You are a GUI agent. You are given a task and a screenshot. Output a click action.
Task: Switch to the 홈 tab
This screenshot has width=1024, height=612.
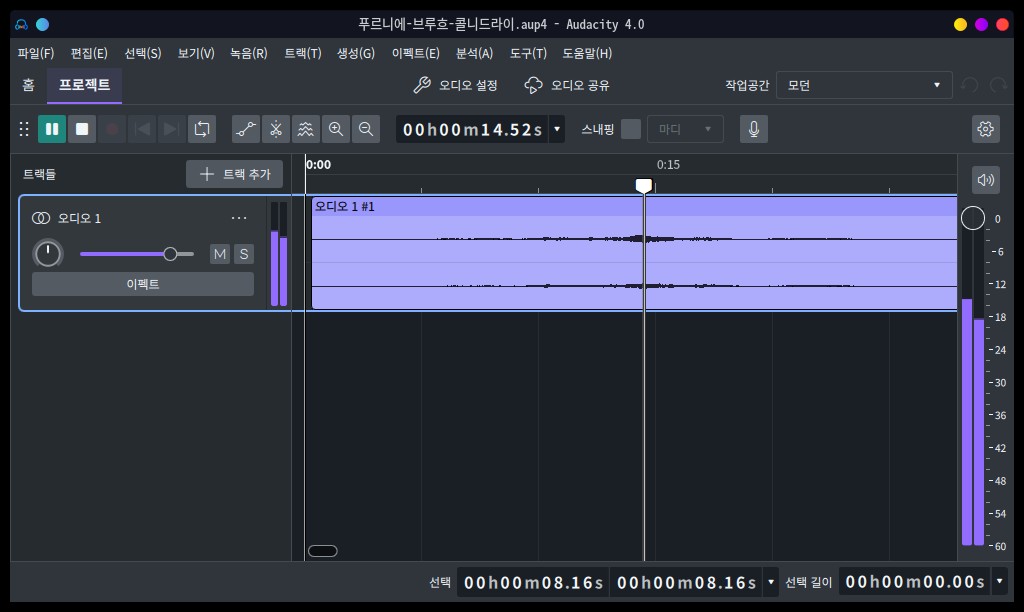[29, 86]
